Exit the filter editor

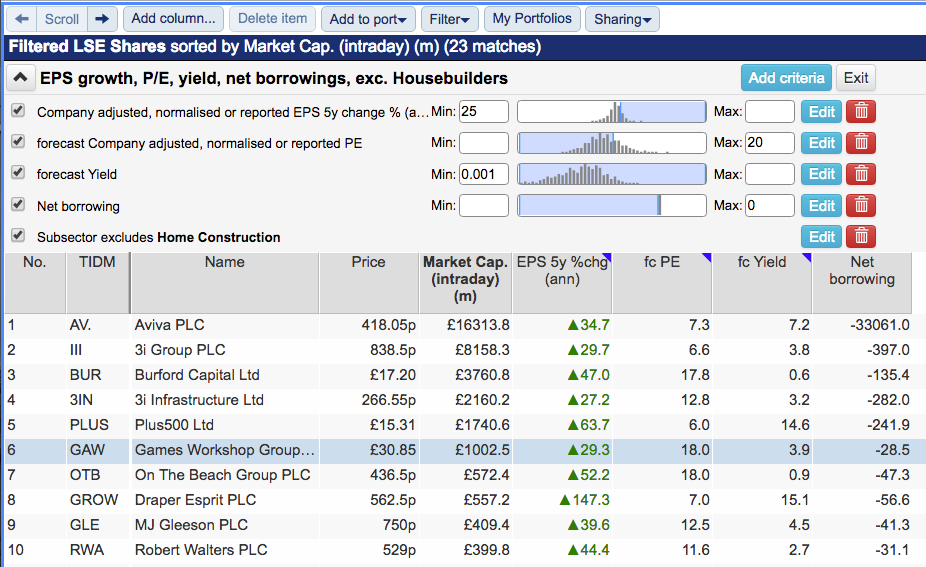(x=856, y=78)
